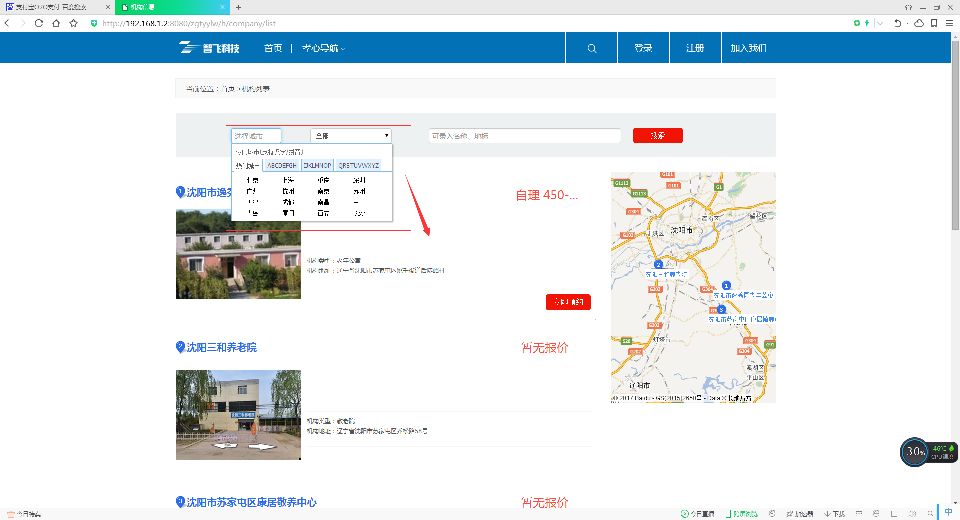
Task: Click the search magnifier icon in header
Action: tap(592, 48)
